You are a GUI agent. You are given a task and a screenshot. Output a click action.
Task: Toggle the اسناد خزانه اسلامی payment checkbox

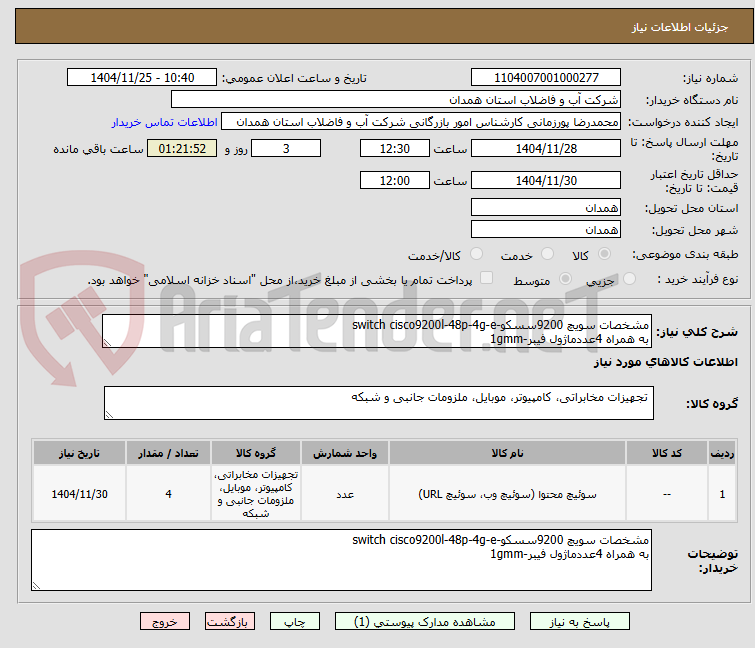pos(487,278)
